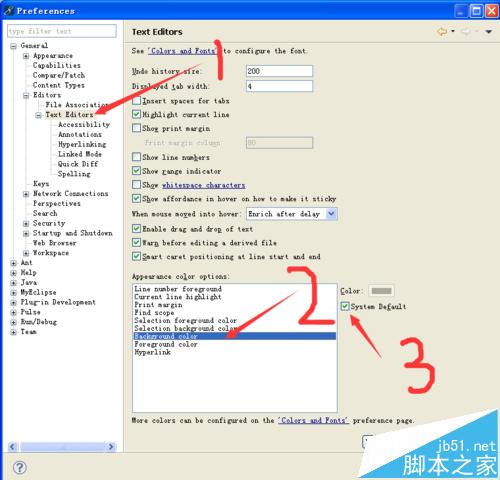500x480 pixels.
Task: Select Linked Mode in the tree
Action: tap(80, 154)
